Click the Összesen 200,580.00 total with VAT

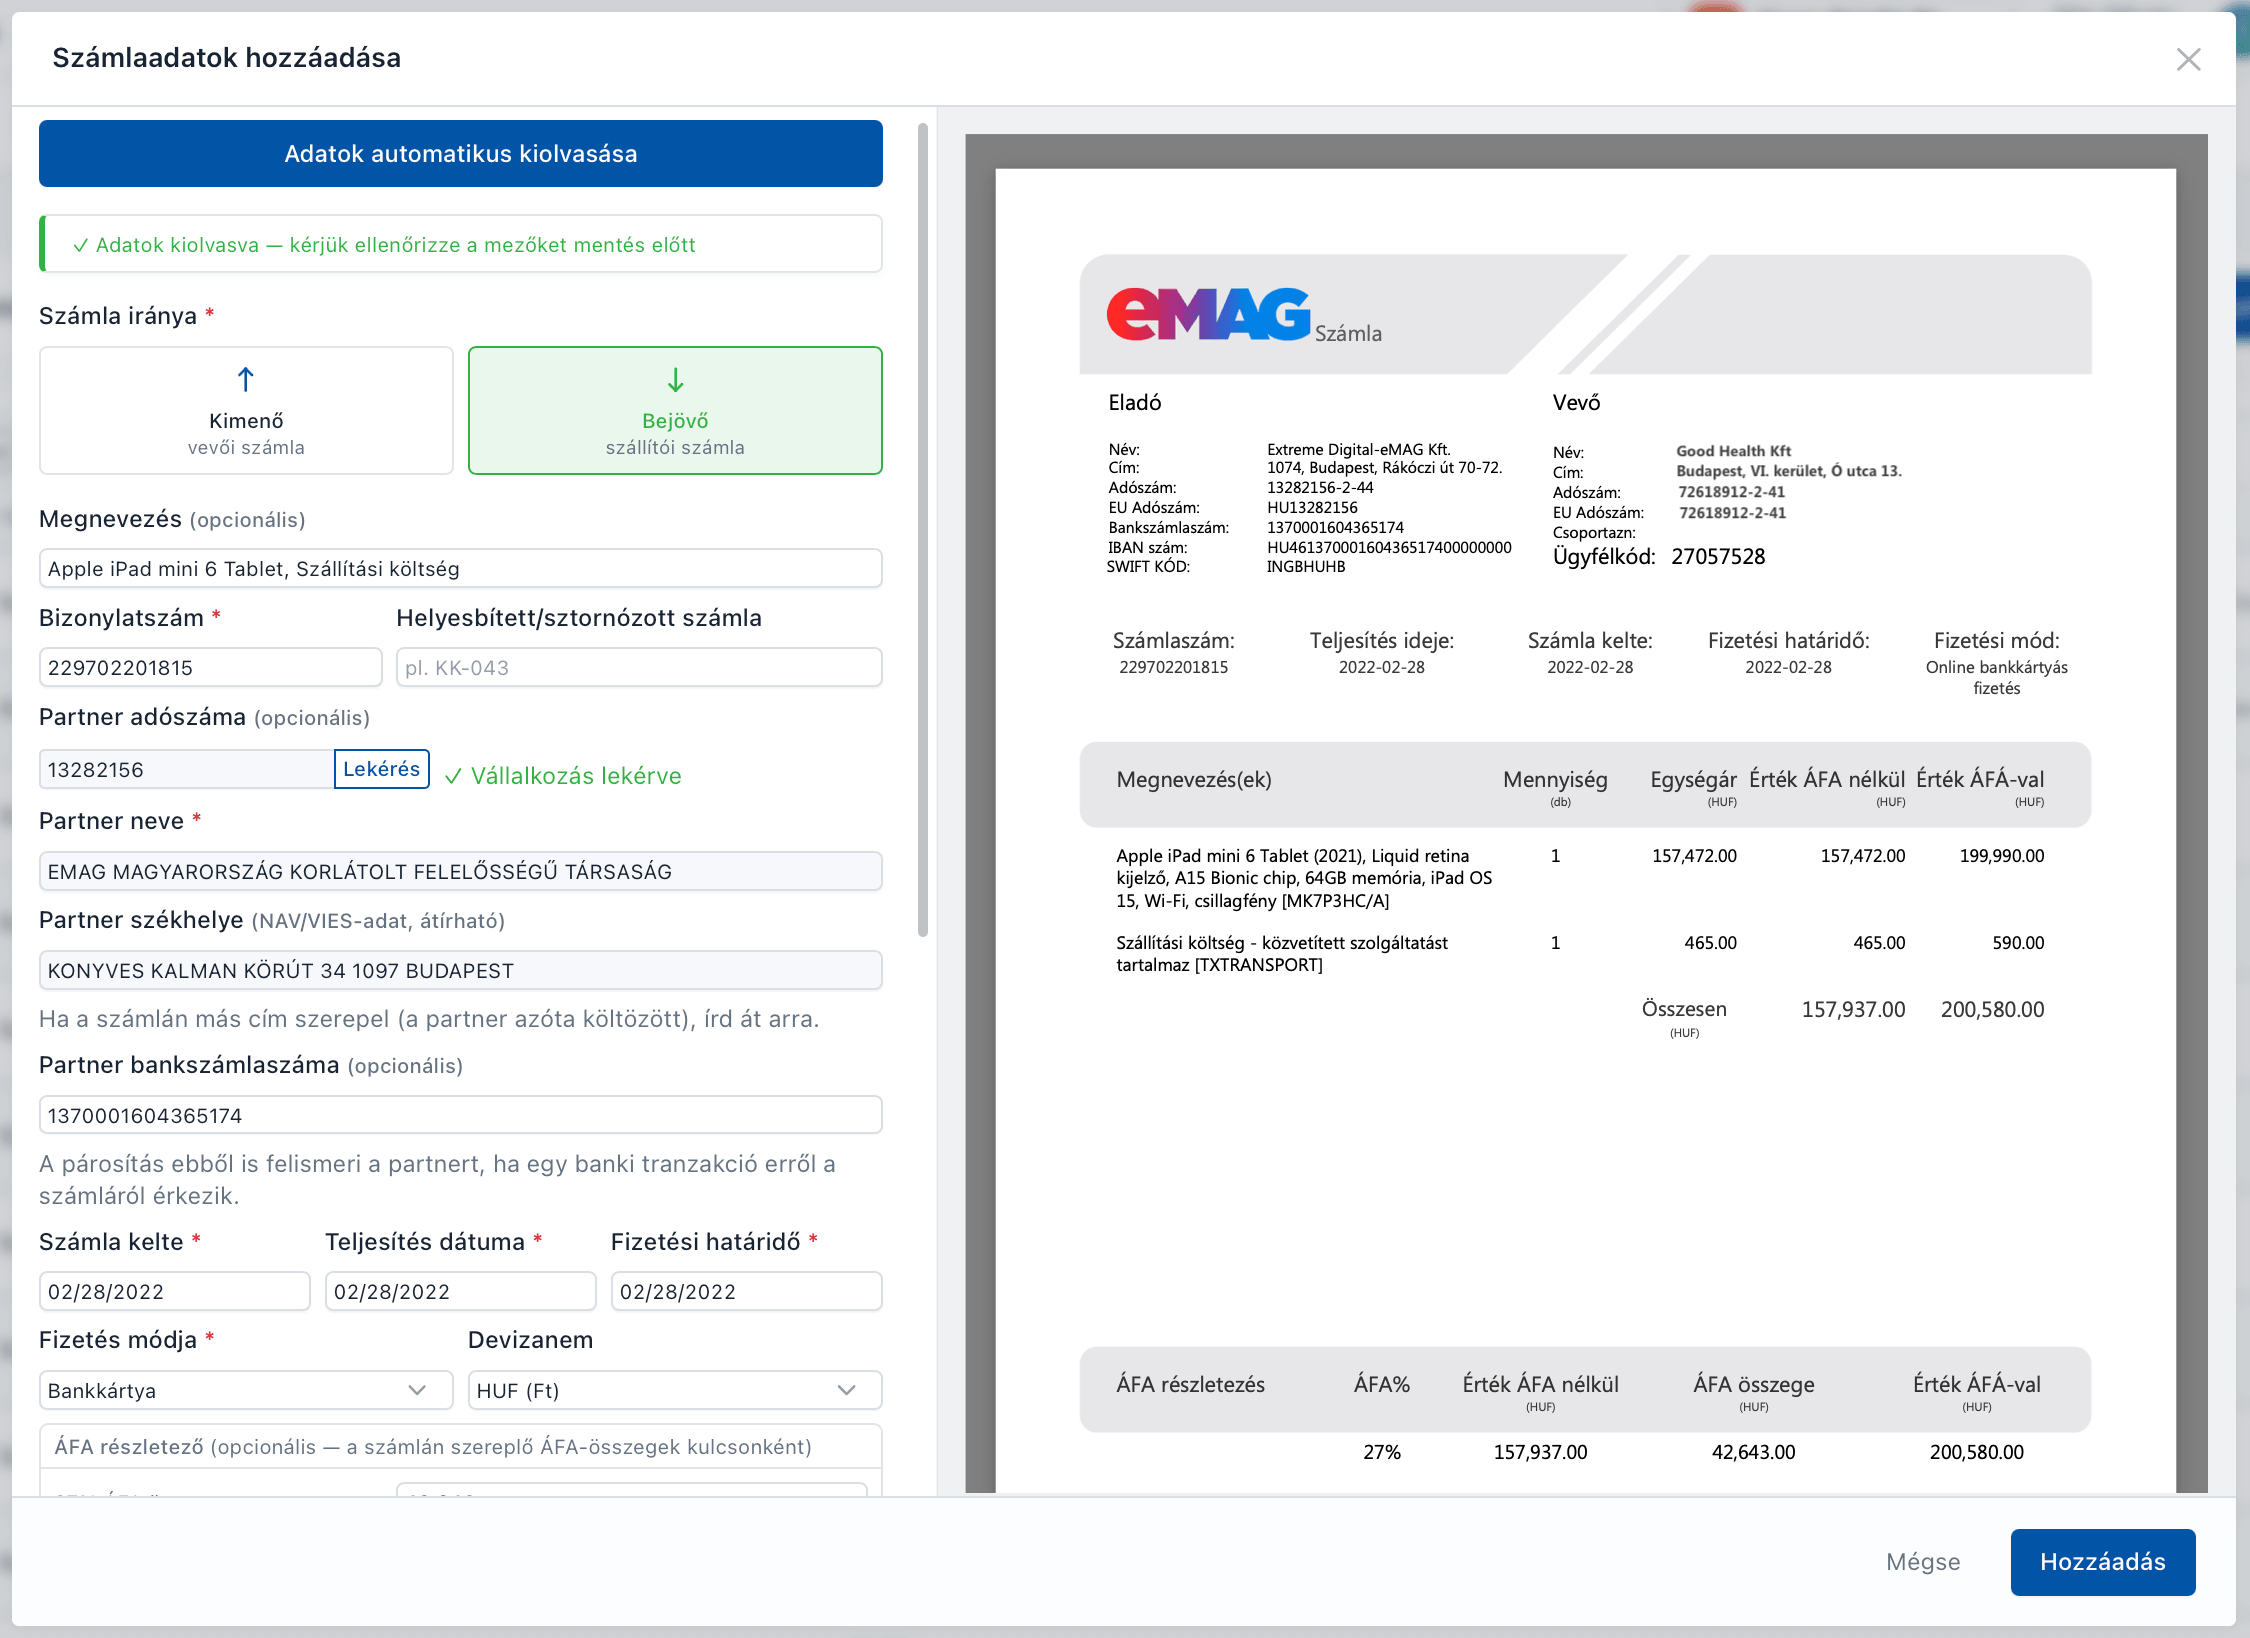coord(1992,1010)
